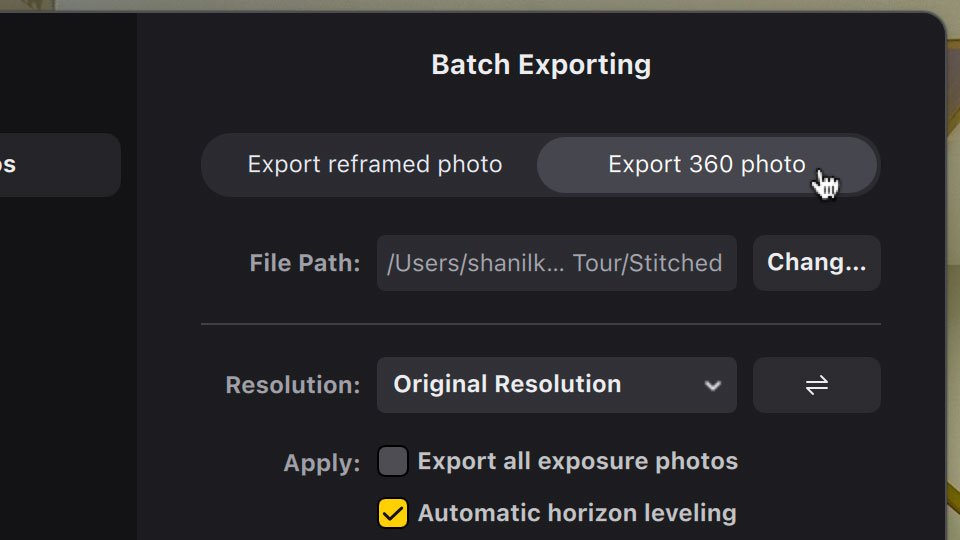Click the divider line below File Path
This screenshot has width=960, height=540.
541,324
